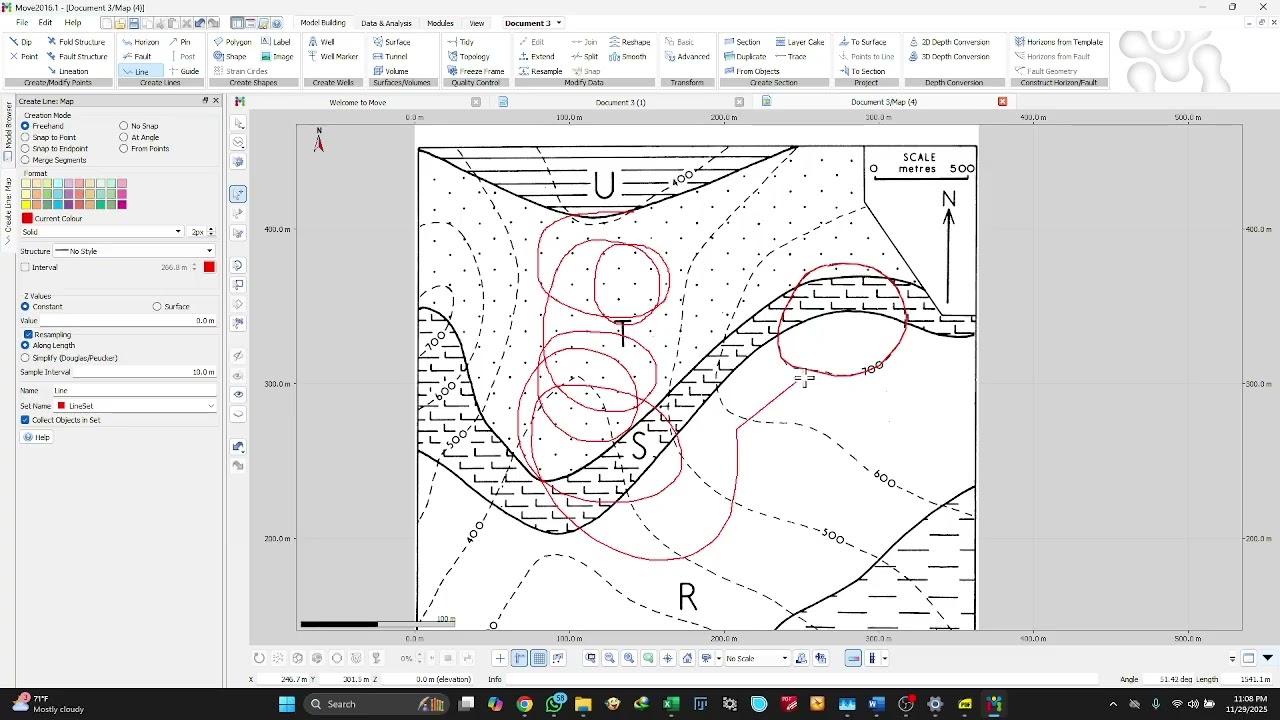
Task: Open the Solid line style dropdown
Action: click(x=102, y=231)
